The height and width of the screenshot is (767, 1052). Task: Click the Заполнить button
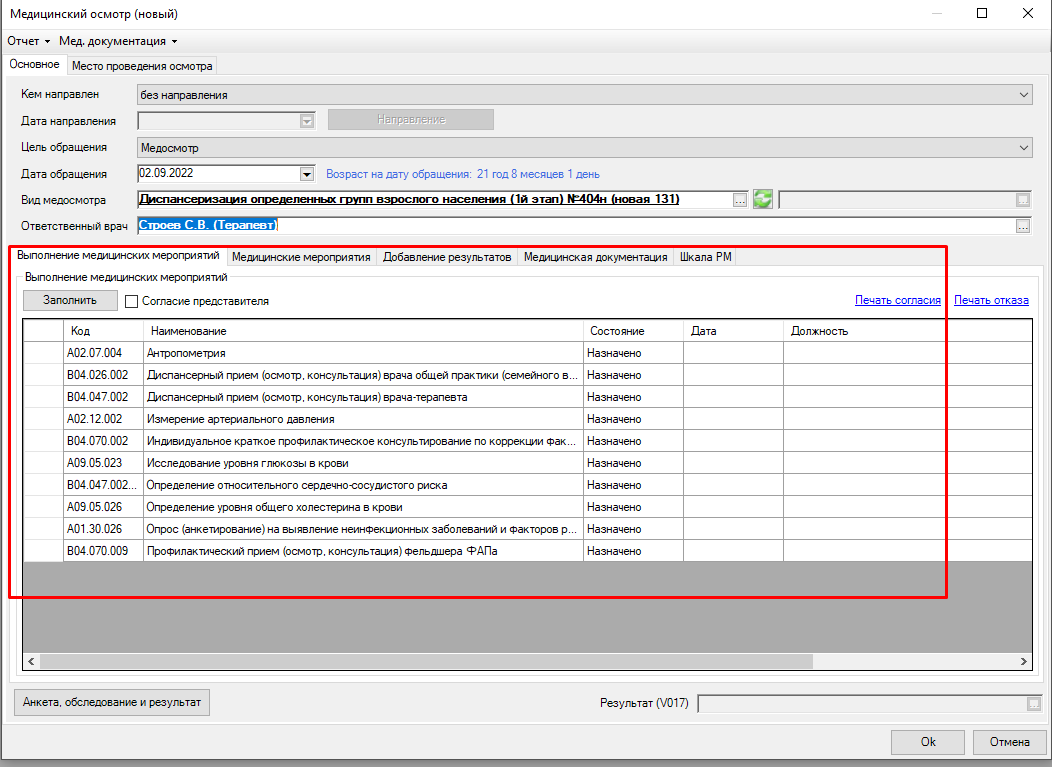(x=70, y=300)
